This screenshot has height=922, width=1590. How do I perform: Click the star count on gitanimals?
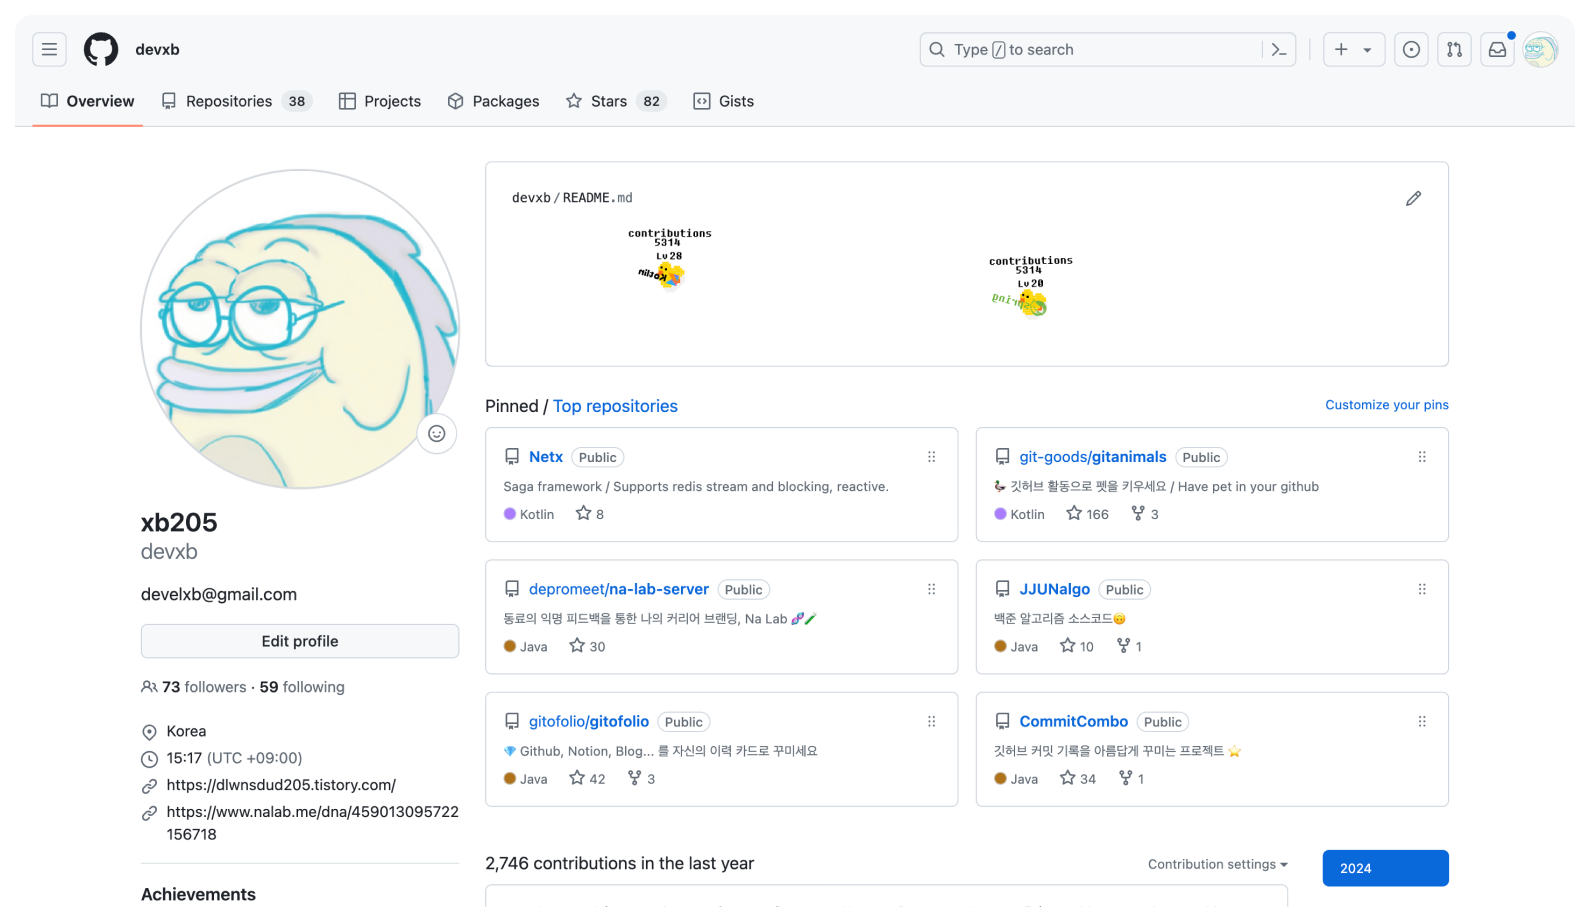tap(1087, 514)
